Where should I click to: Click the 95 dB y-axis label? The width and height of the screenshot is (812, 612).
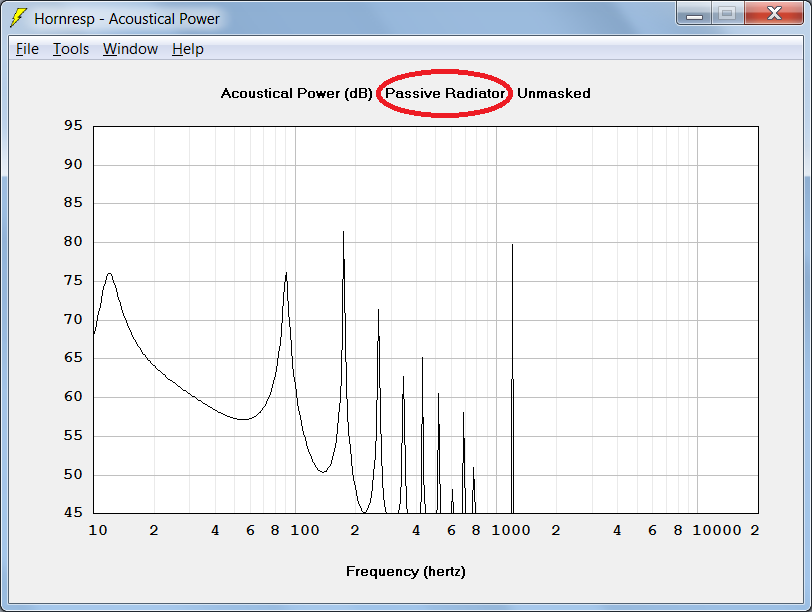point(73,125)
